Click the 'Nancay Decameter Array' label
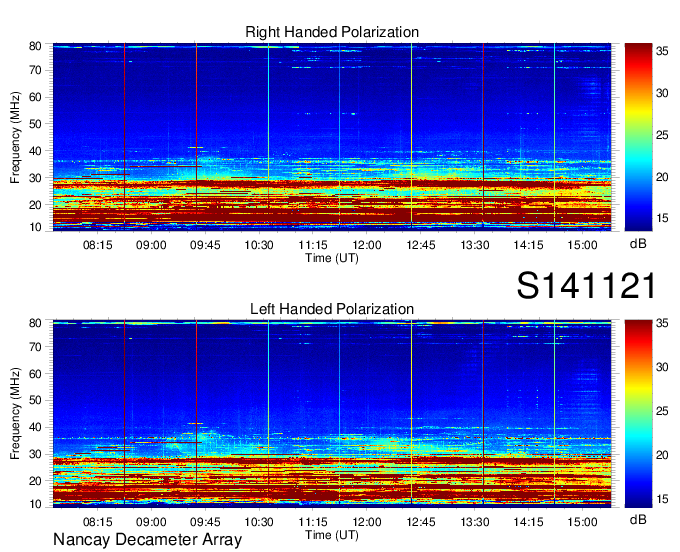This screenshot has height=552, width=680. pyautogui.click(x=147, y=540)
